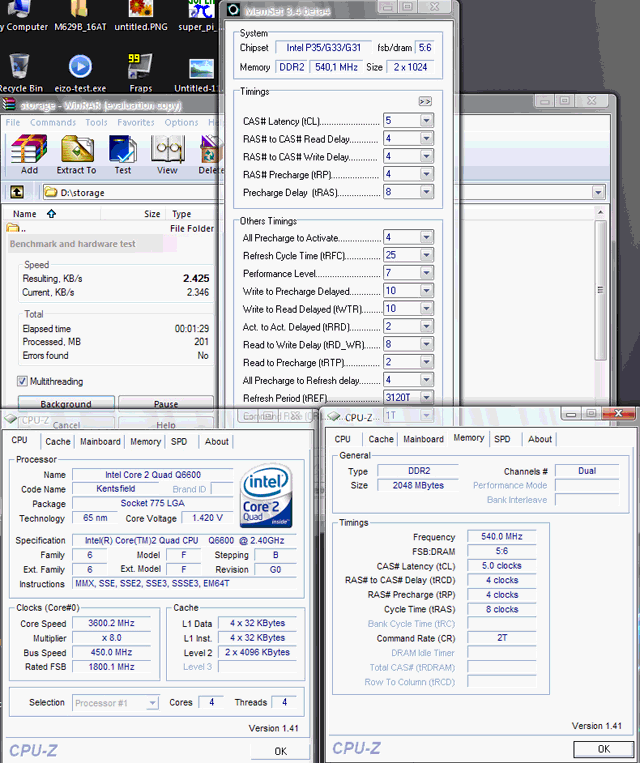The height and width of the screenshot is (763, 640).
Task: Open the WinRAR Commands menu
Action: point(53,123)
